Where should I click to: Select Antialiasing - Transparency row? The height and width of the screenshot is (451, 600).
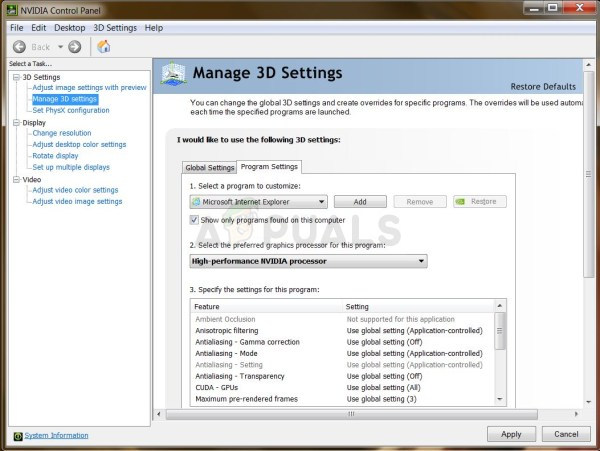point(342,376)
